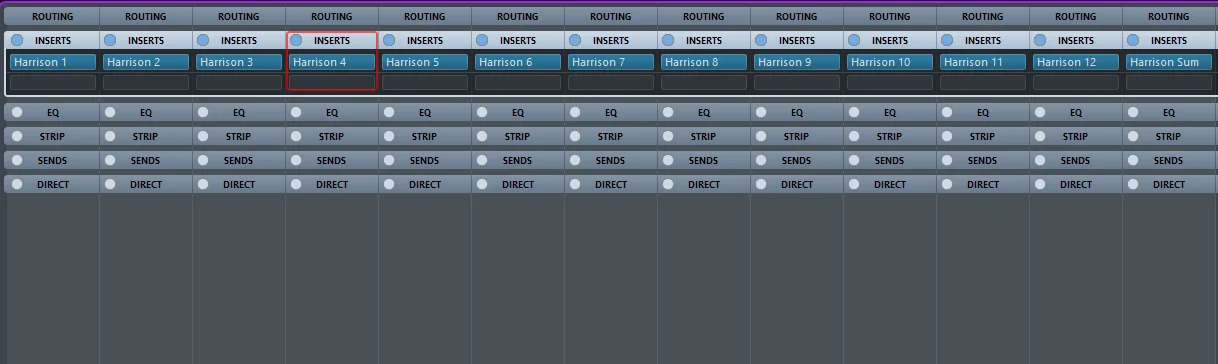Image resolution: width=1218 pixels, height=364 pixels.
Task: Click the INSERTS header of the Harrison 8 channel
Action: (x=704, y=40)
